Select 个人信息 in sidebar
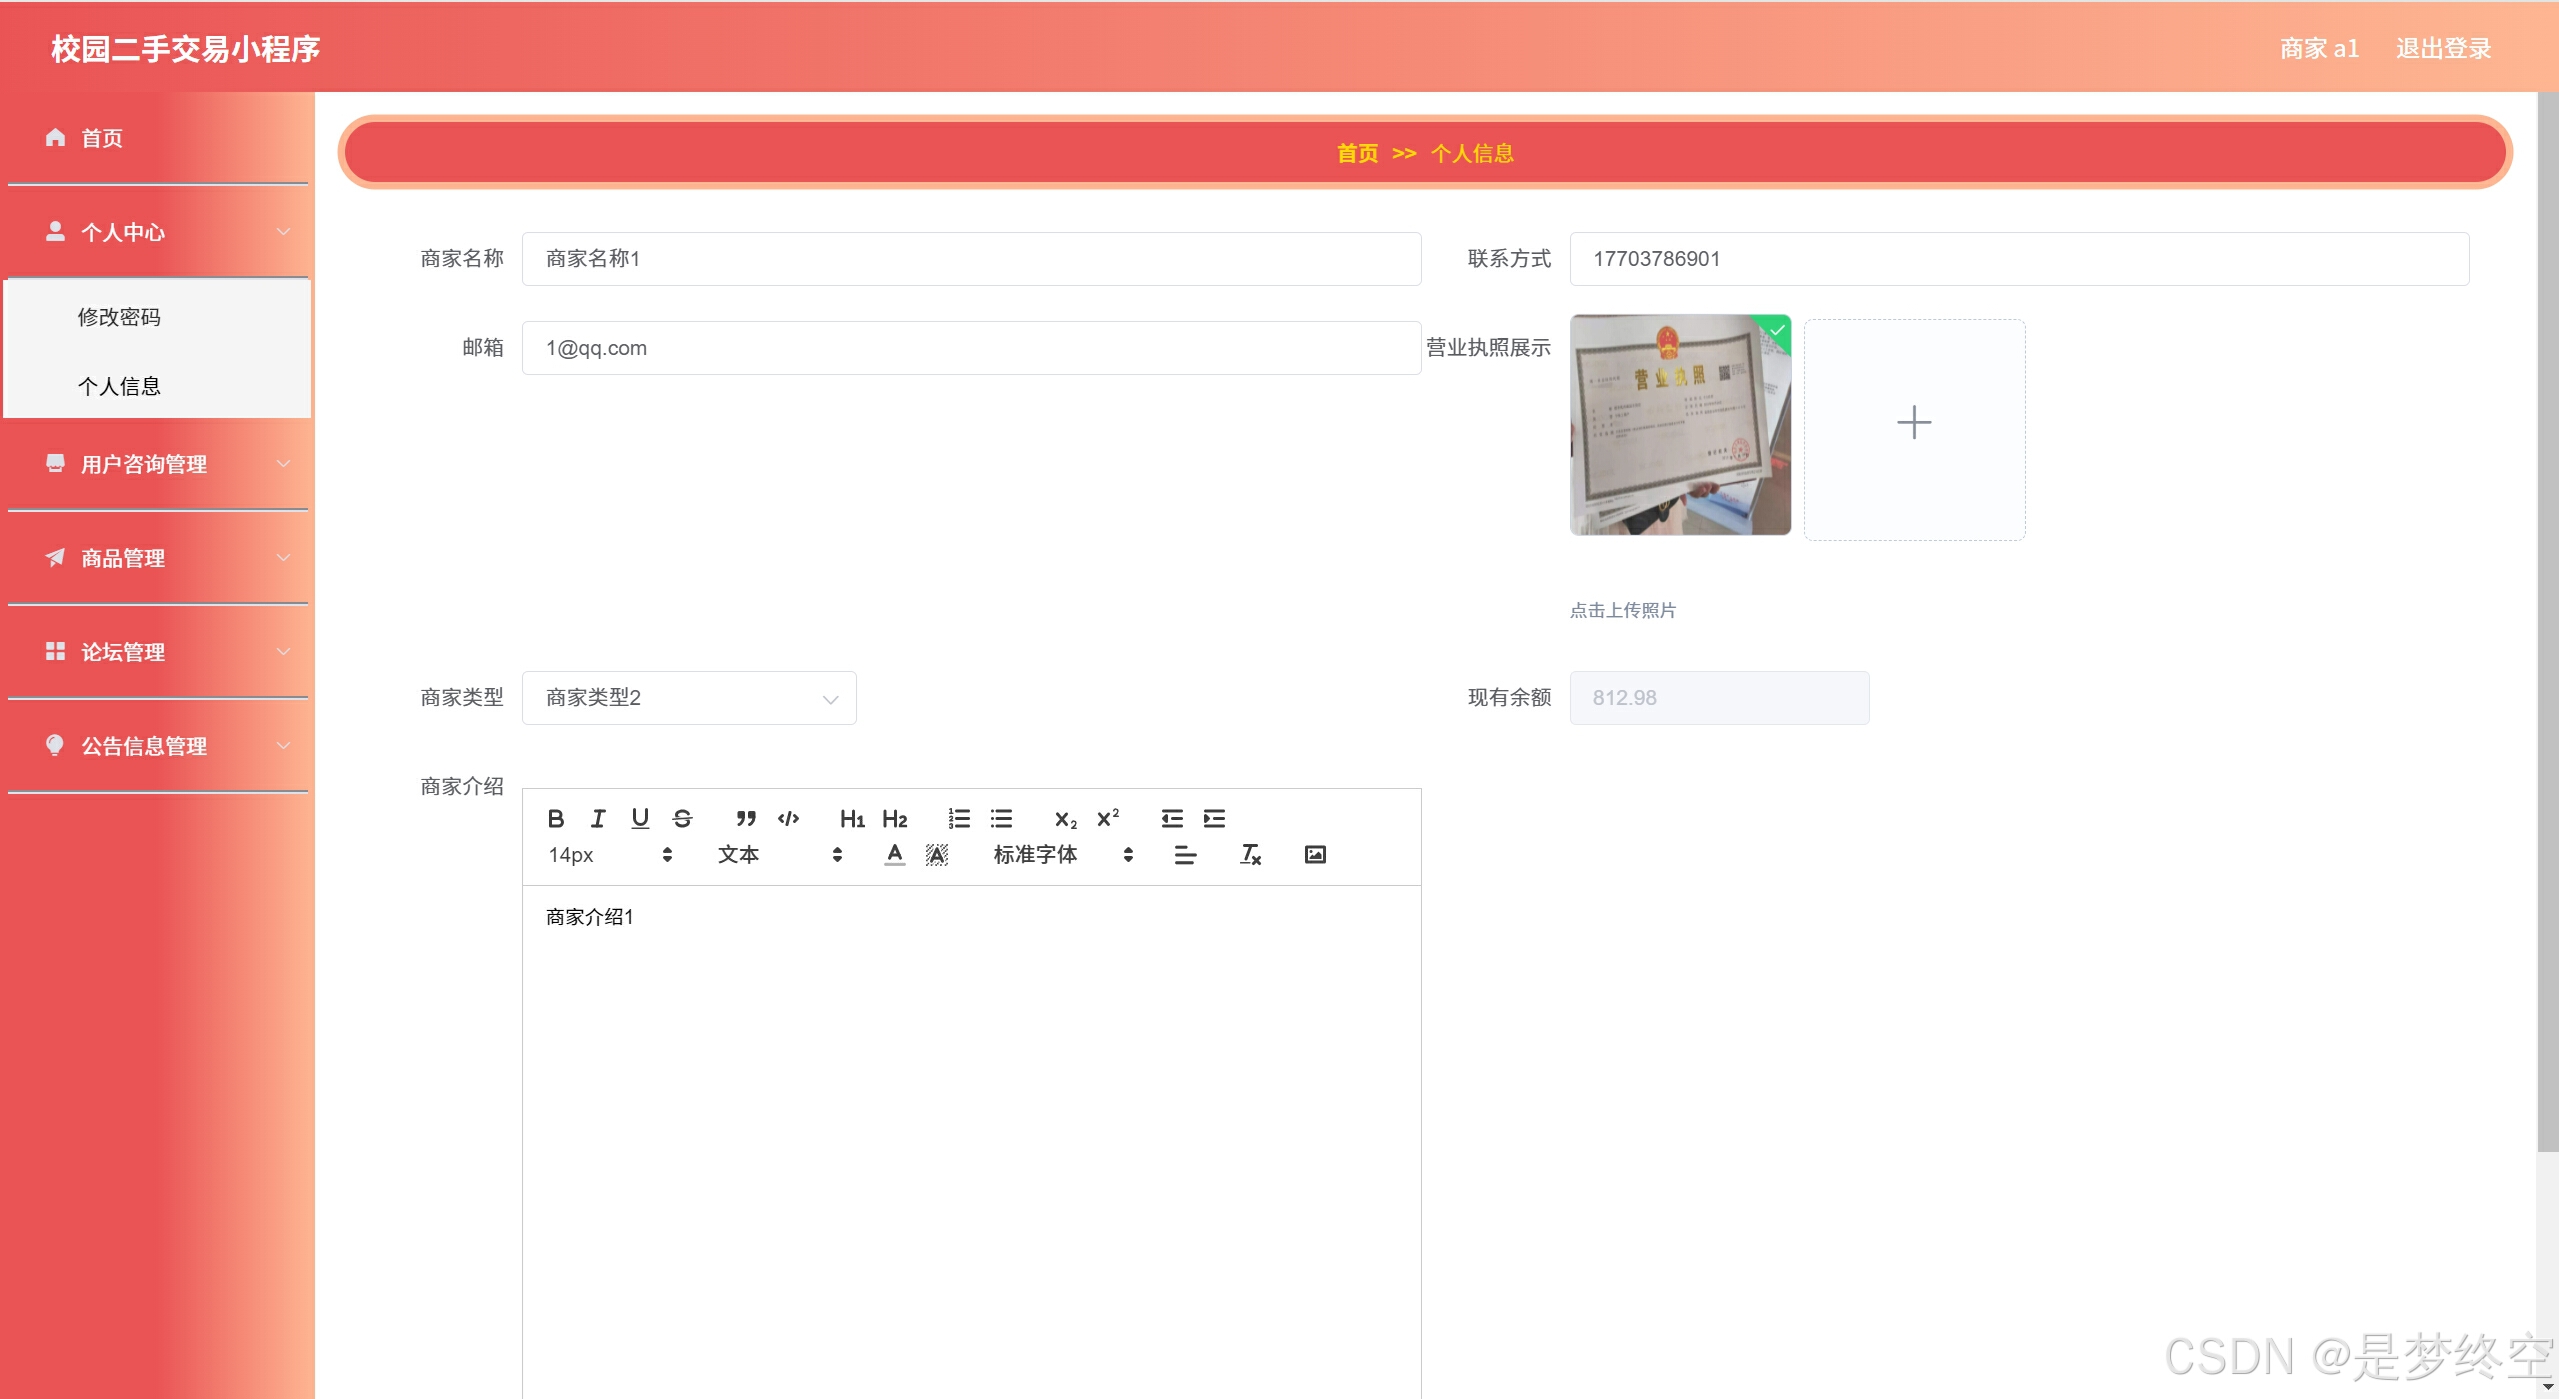The height and width of the screenshot is (1399, 2559). tap(119, 386)
